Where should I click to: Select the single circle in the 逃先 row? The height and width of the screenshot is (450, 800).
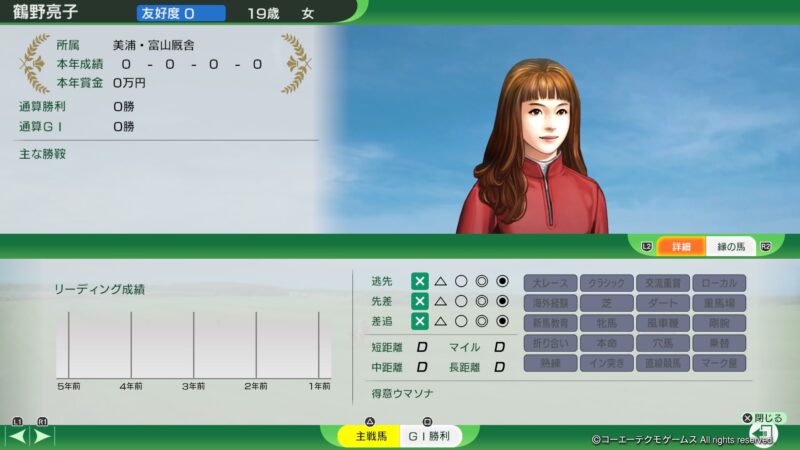point(461,281)
